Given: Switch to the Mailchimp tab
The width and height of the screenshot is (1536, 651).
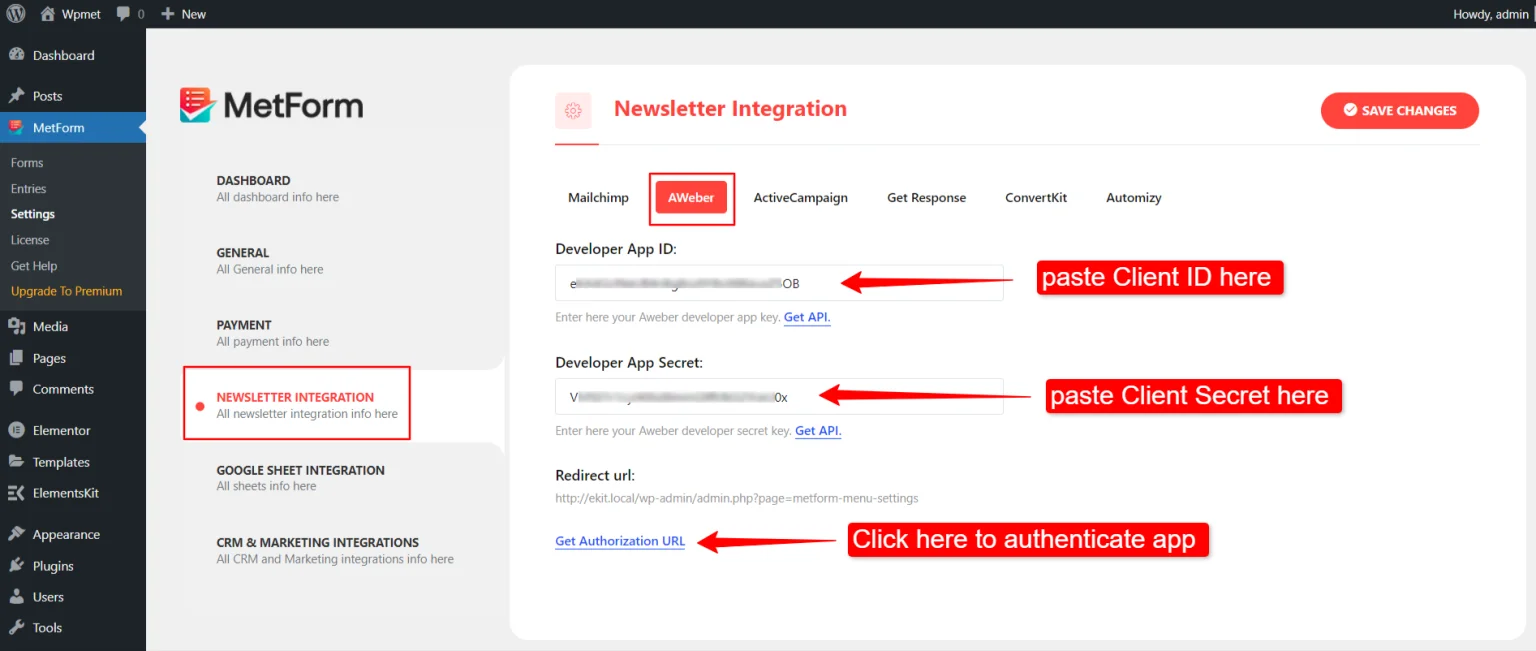Looking at the screenshot, I should click(x=598, y=197).
